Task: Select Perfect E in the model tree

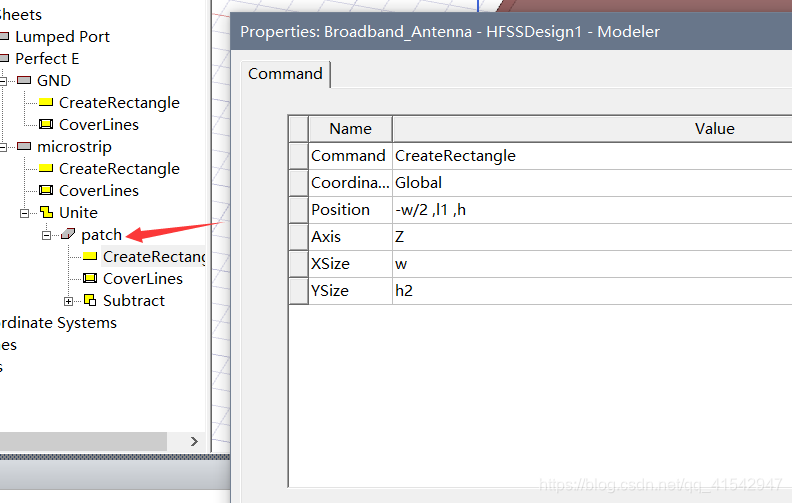Action: coord(47,59)
